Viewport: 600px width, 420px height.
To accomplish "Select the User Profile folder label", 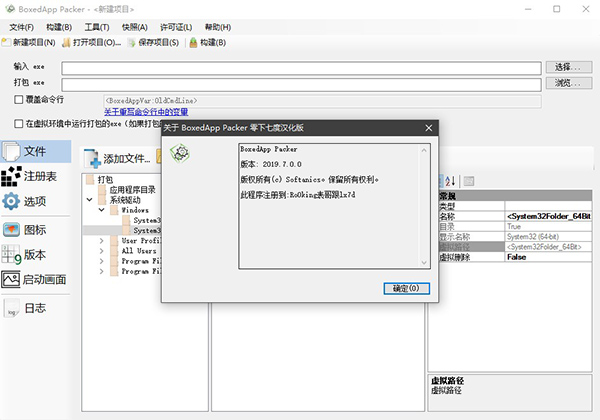I will pos(141,241).
